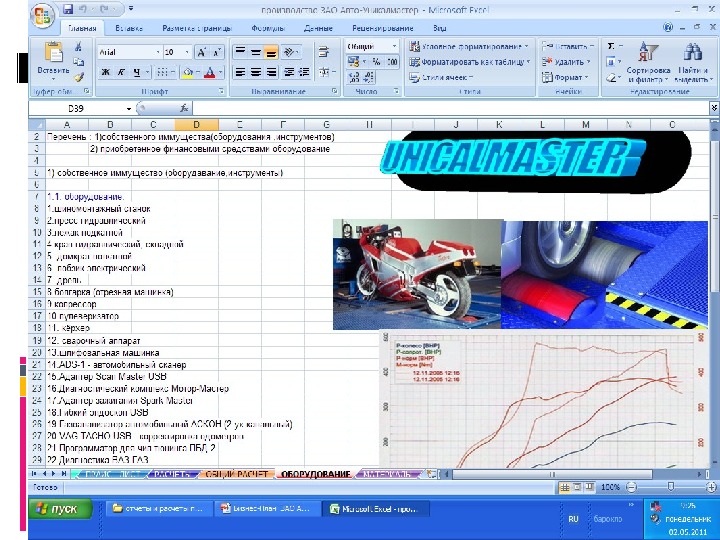Open the Формулы ribbon tab

coord(269,28)
